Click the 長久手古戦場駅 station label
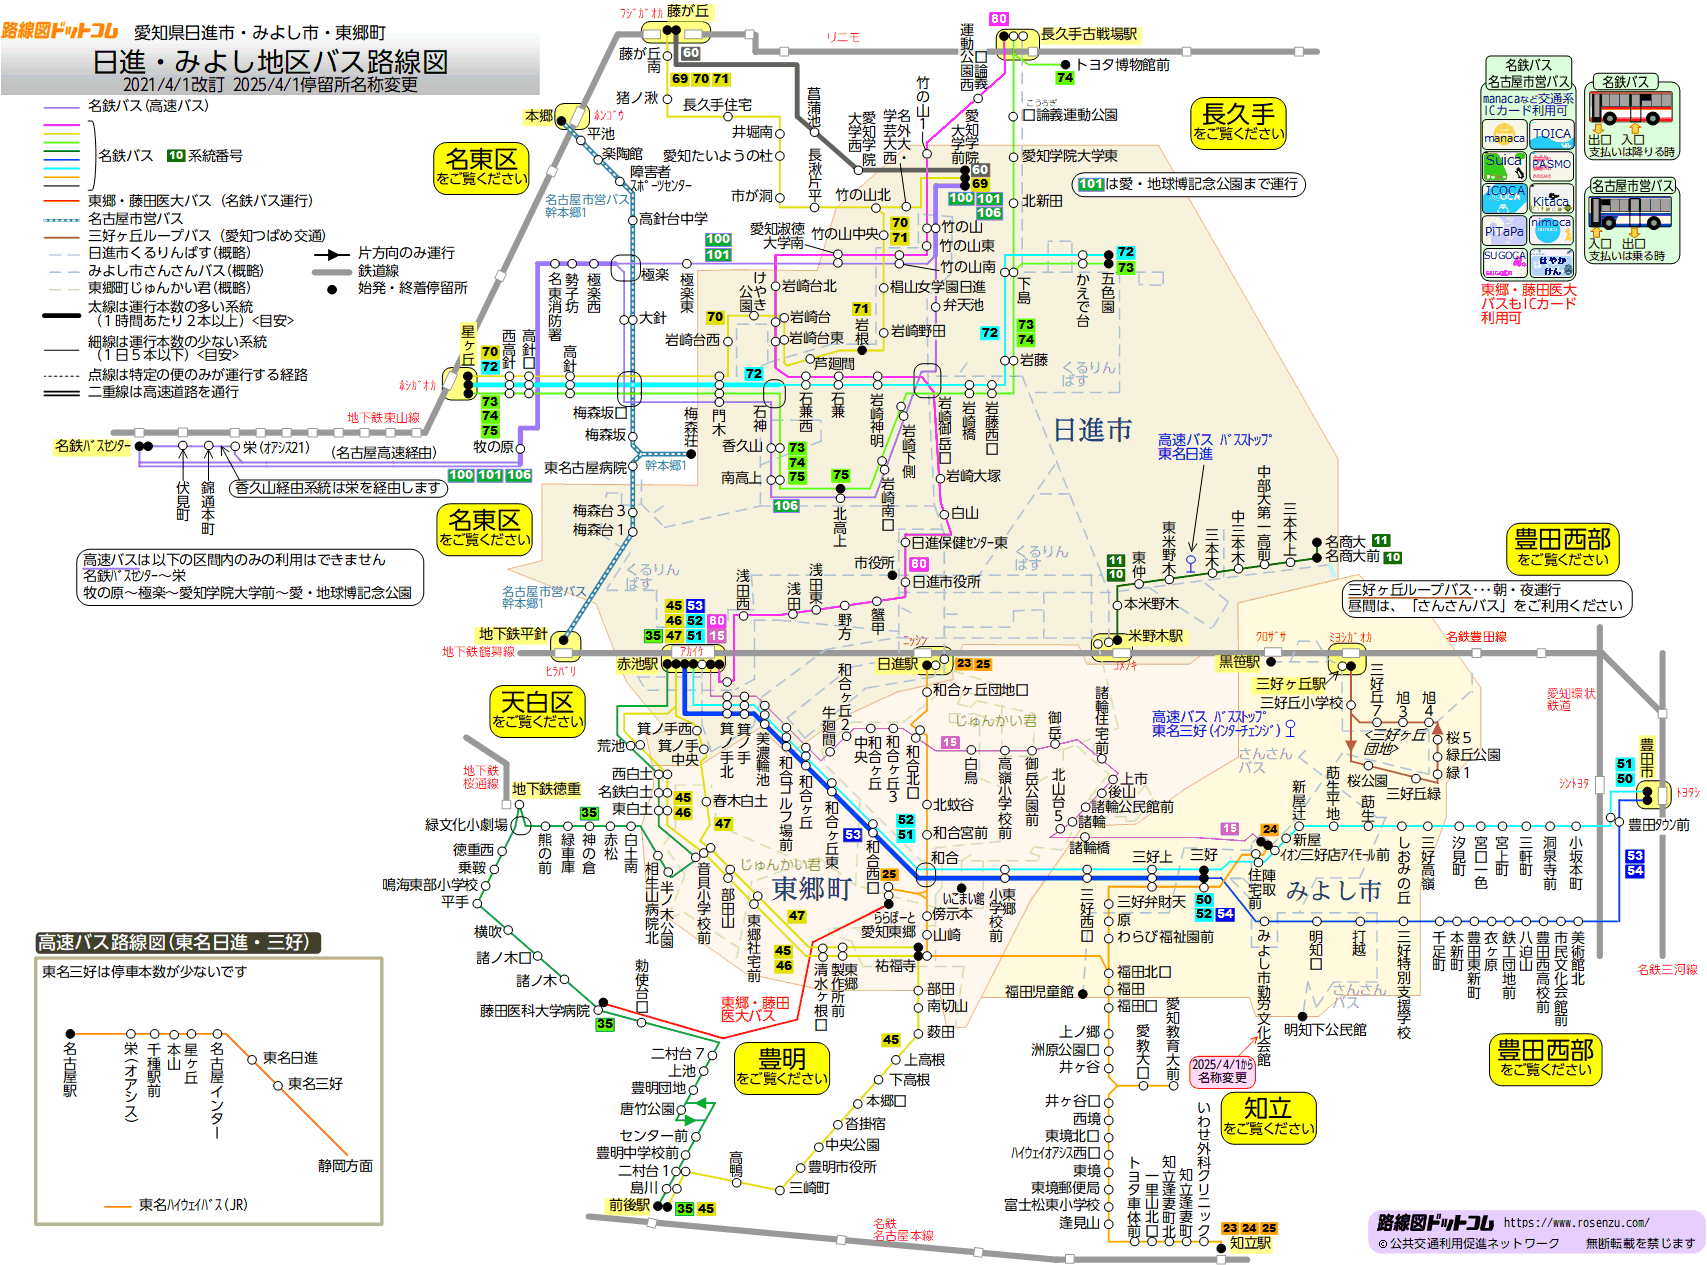The image size is (1707, 1265). pos(1089,34)
